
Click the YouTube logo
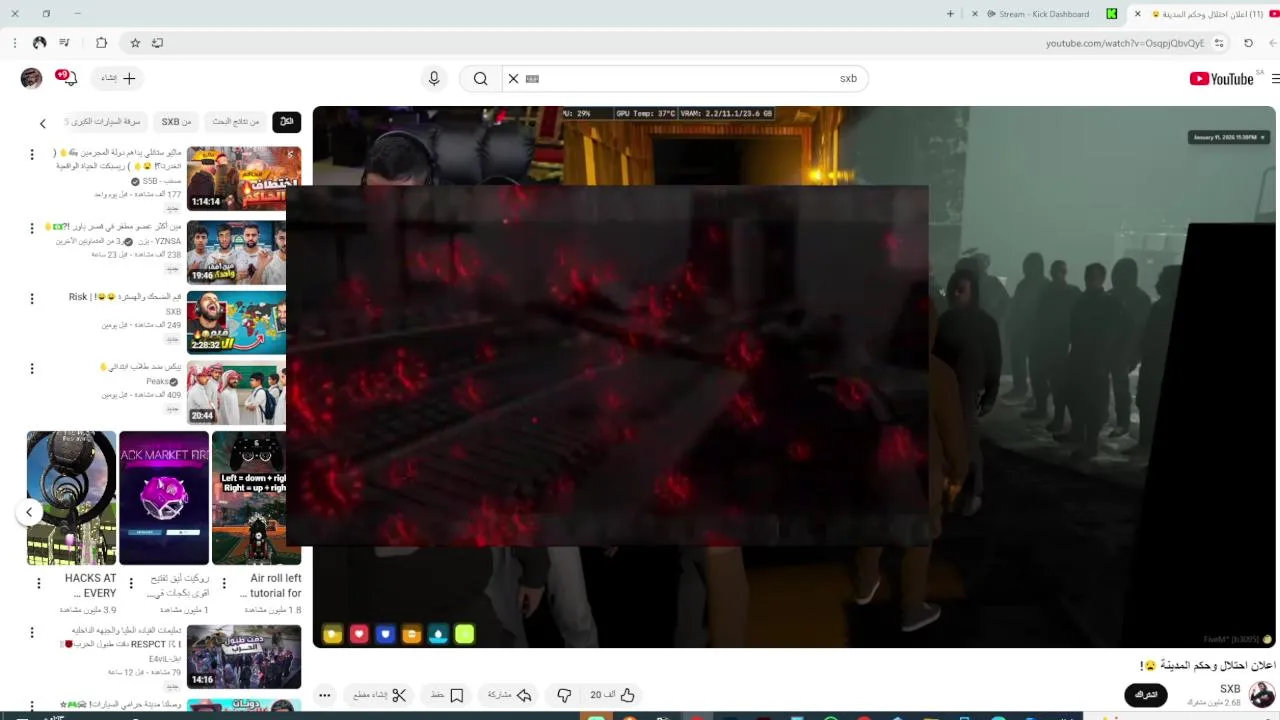click(x=1221, y=79)
